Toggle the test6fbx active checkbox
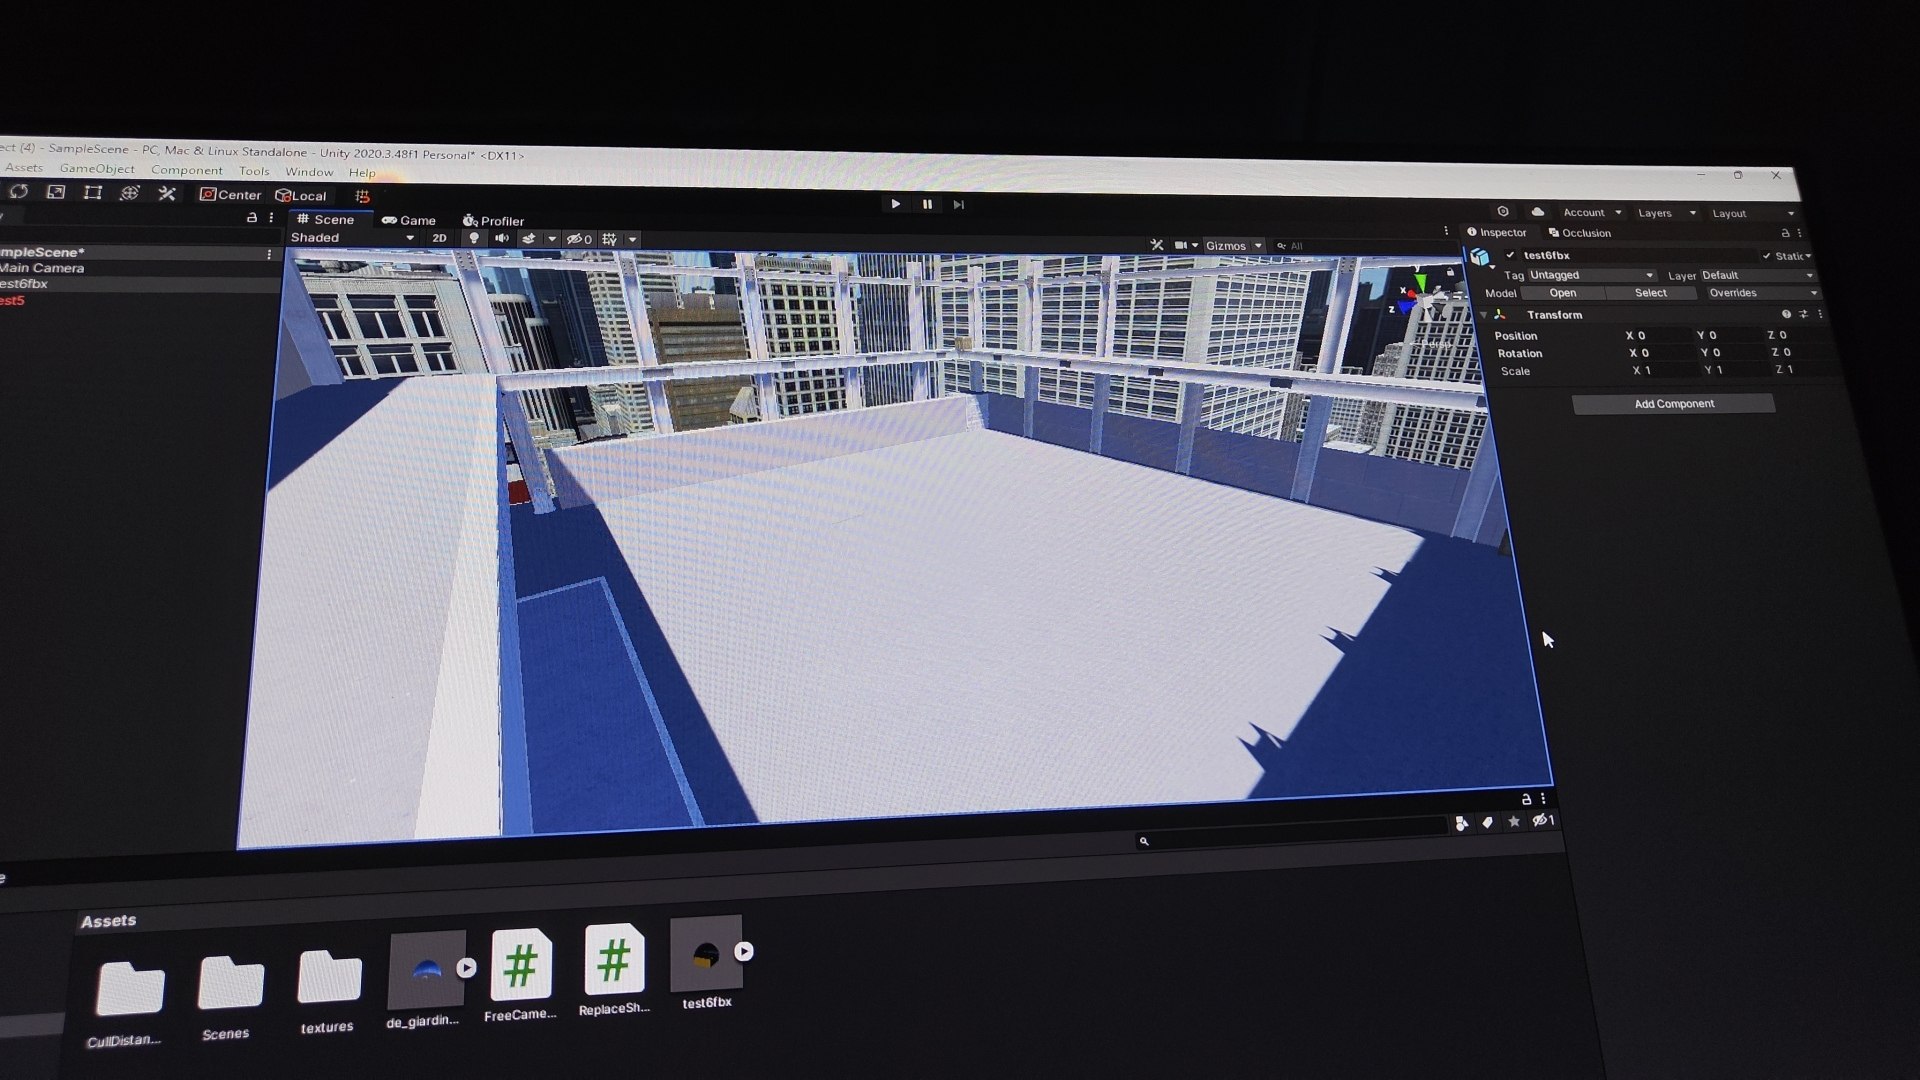 (1510, 255)
